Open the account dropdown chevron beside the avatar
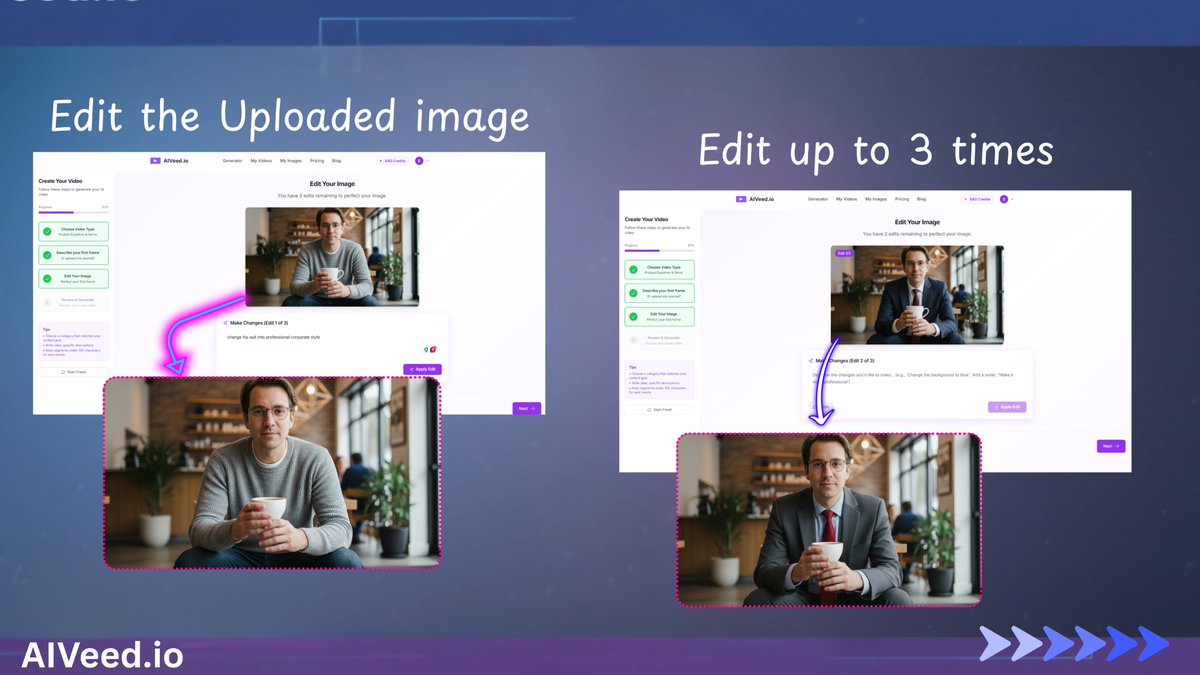 pyautogui.click(x=428, y=161)
